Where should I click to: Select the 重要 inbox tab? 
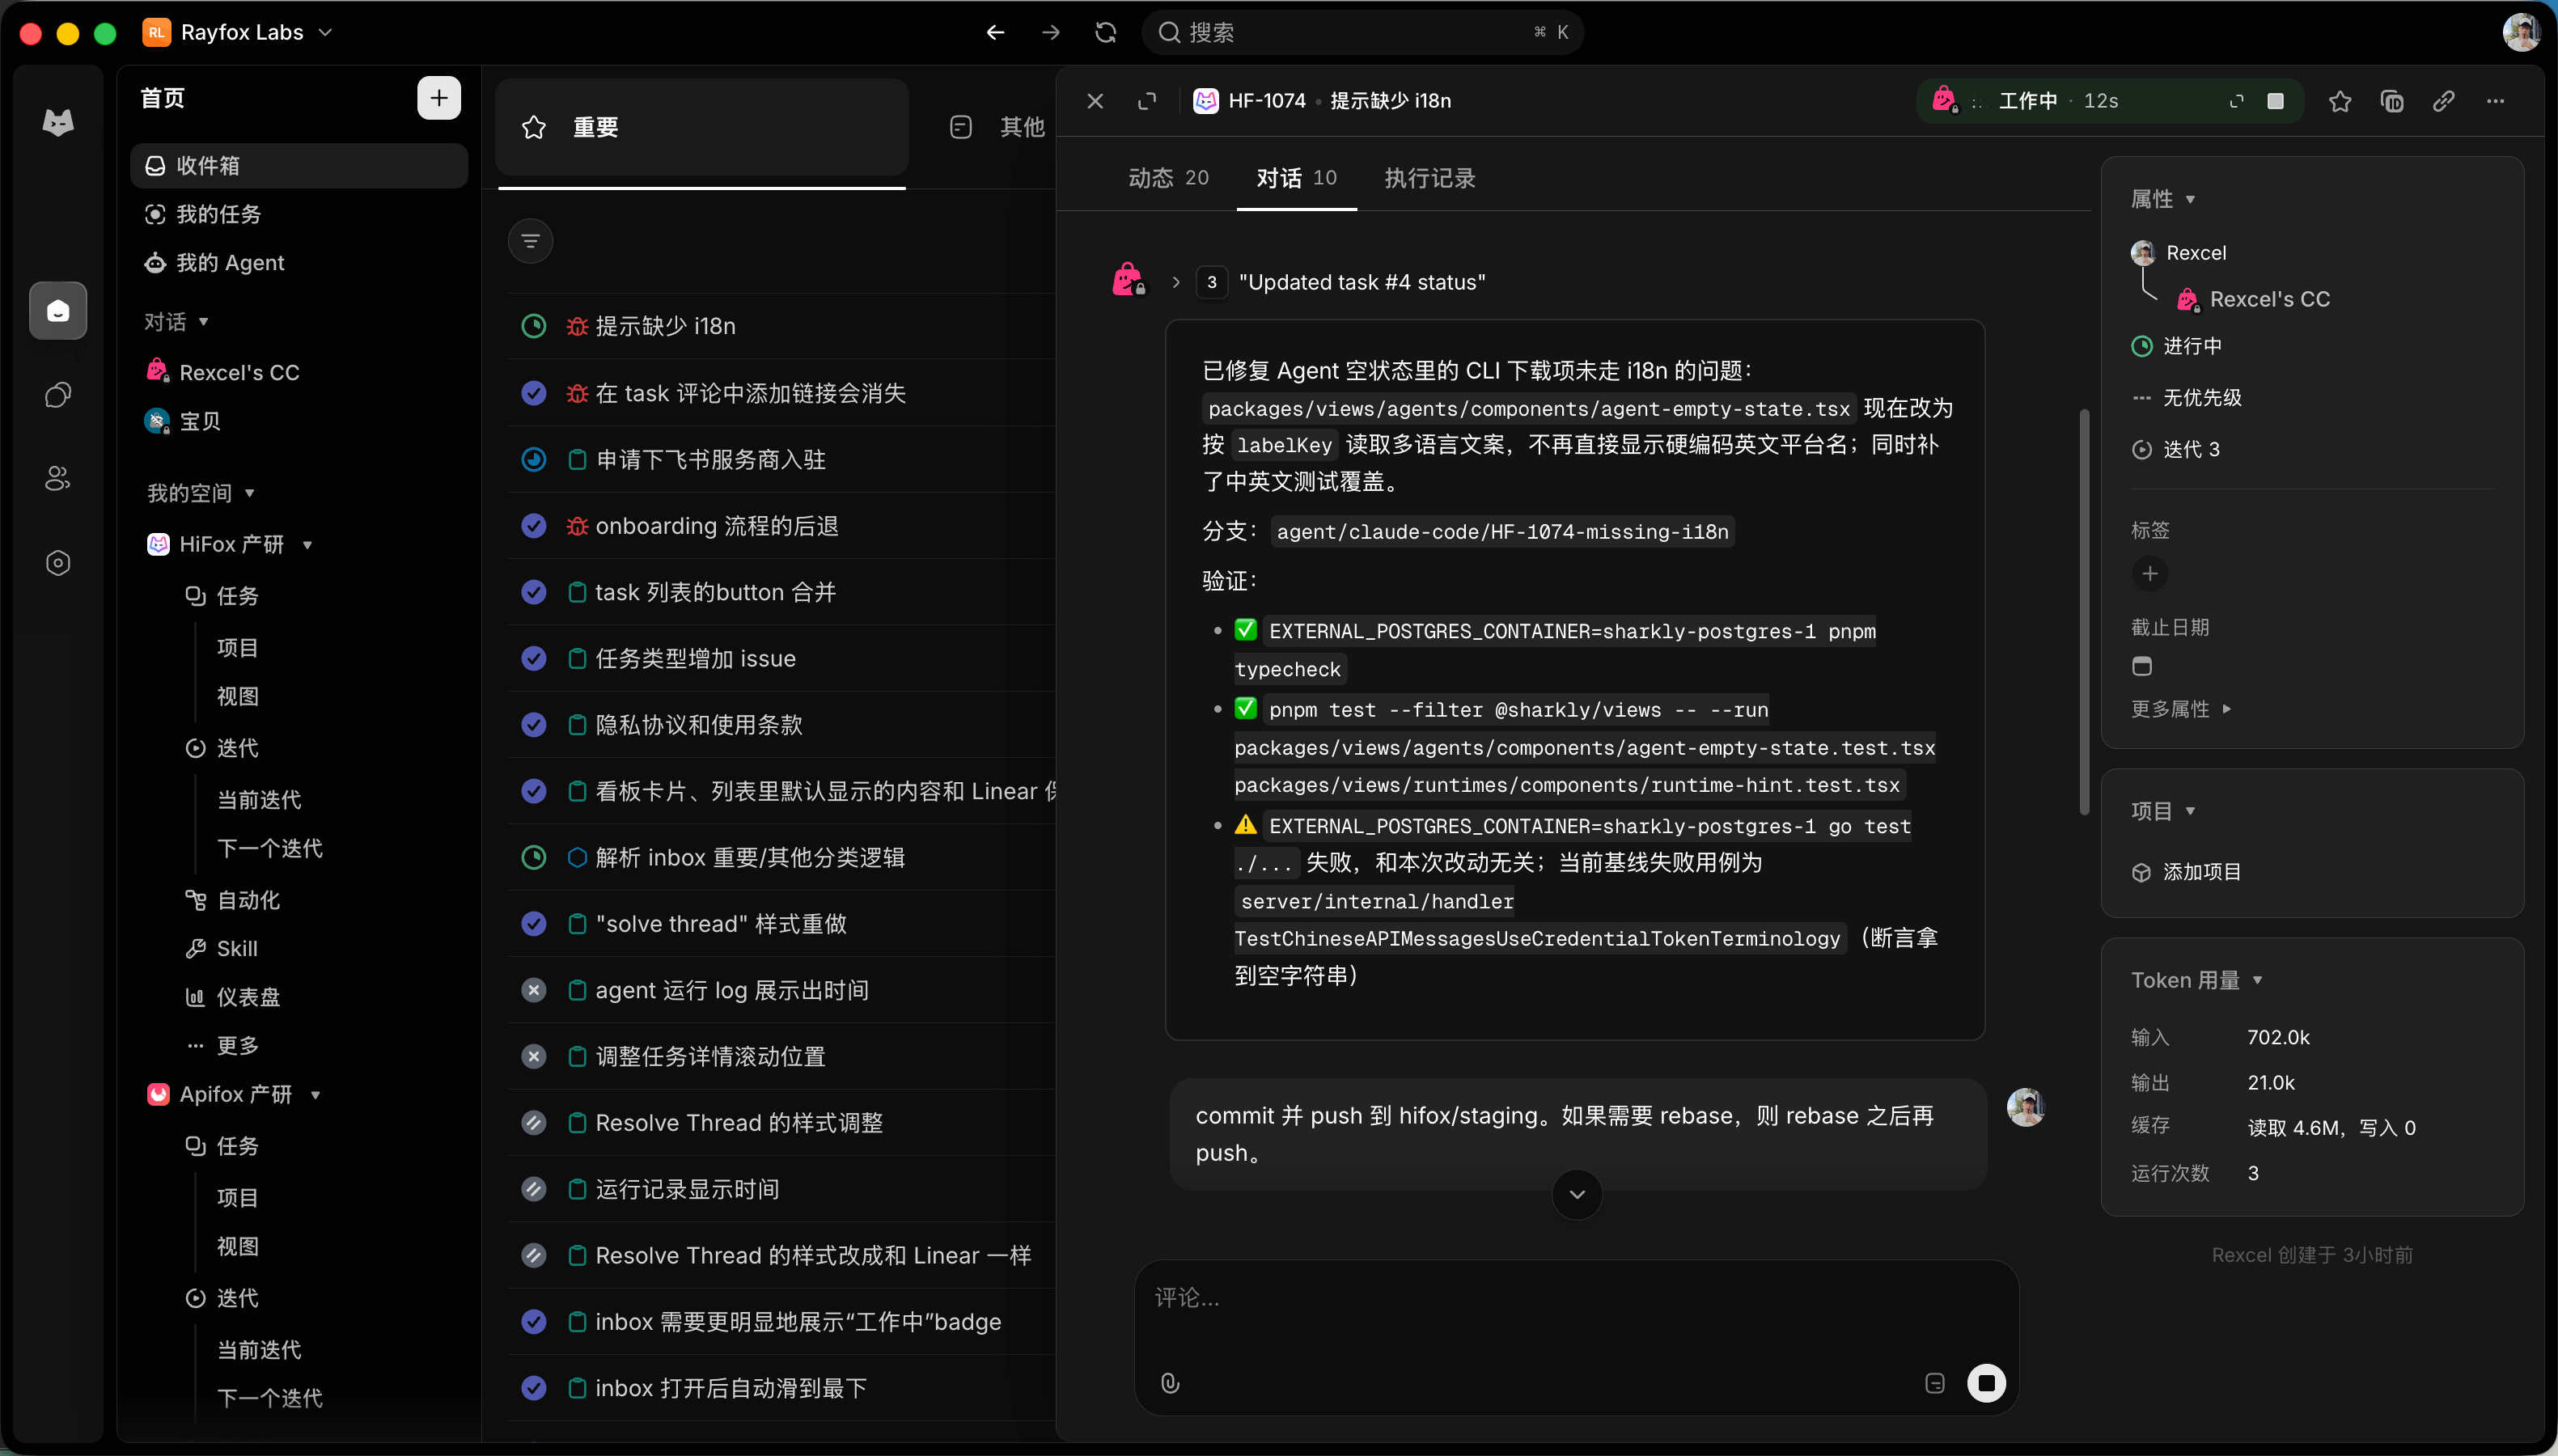click(x=702, y=127)
